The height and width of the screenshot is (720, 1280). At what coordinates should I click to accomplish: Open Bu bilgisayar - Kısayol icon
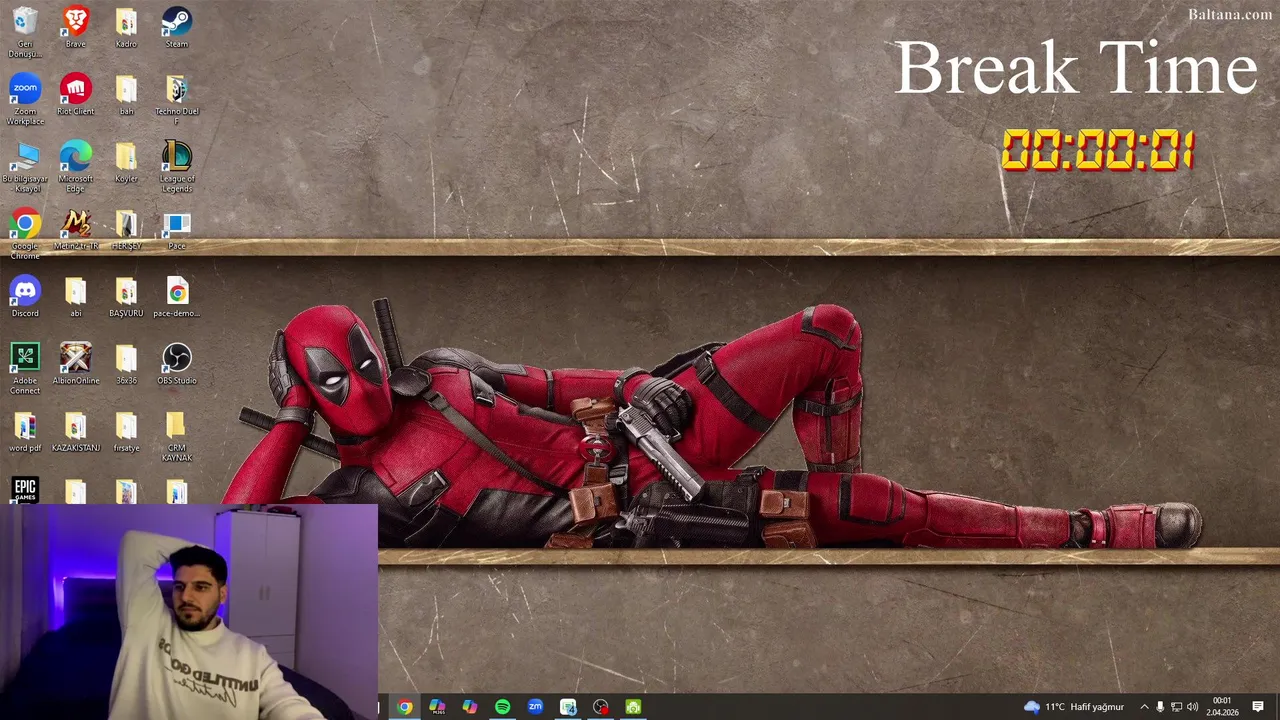click(x=25, y=167)
